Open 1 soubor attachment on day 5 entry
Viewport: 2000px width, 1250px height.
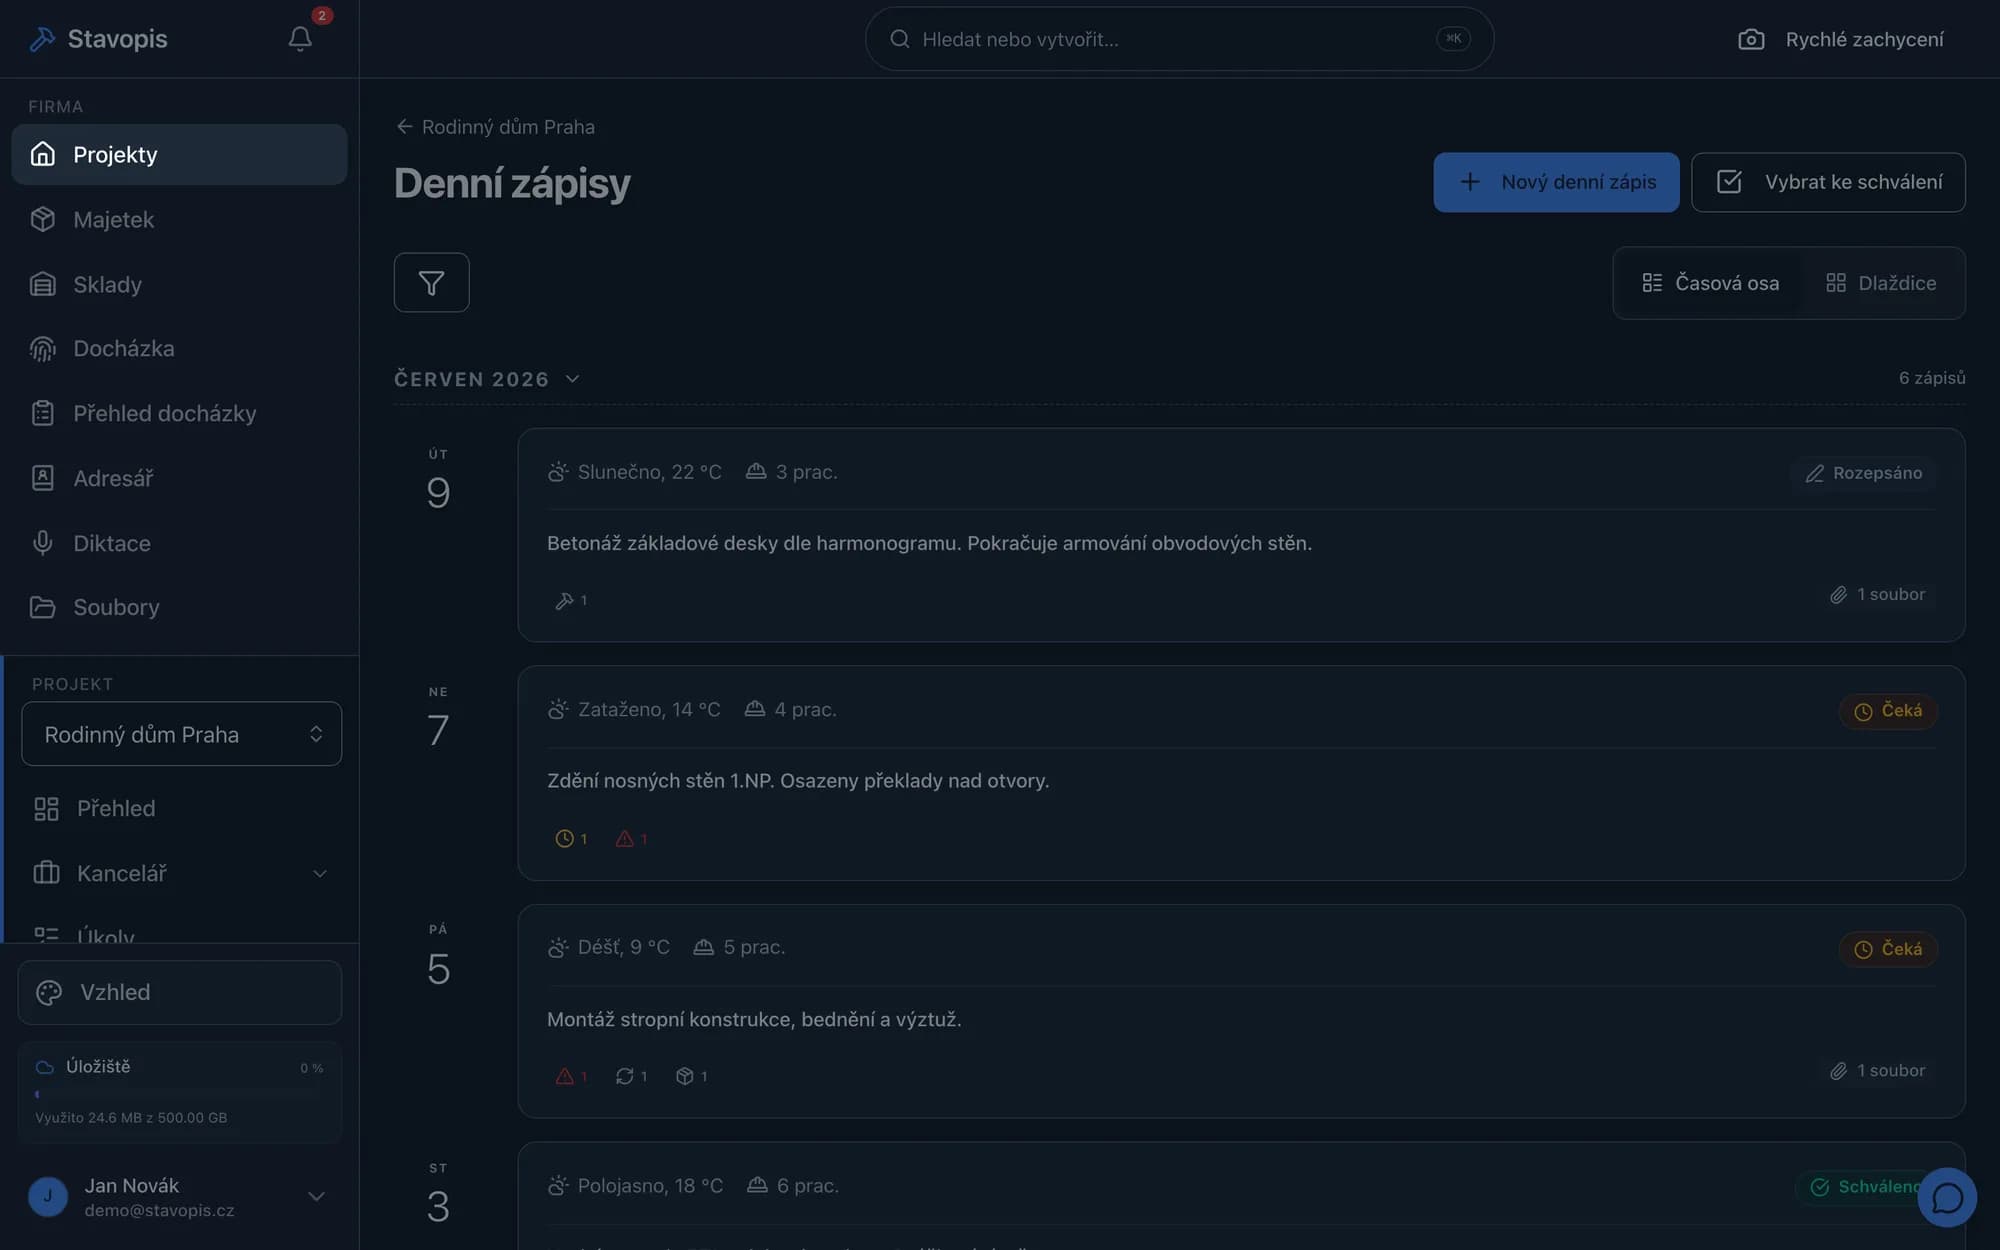coord(1877,1071)
